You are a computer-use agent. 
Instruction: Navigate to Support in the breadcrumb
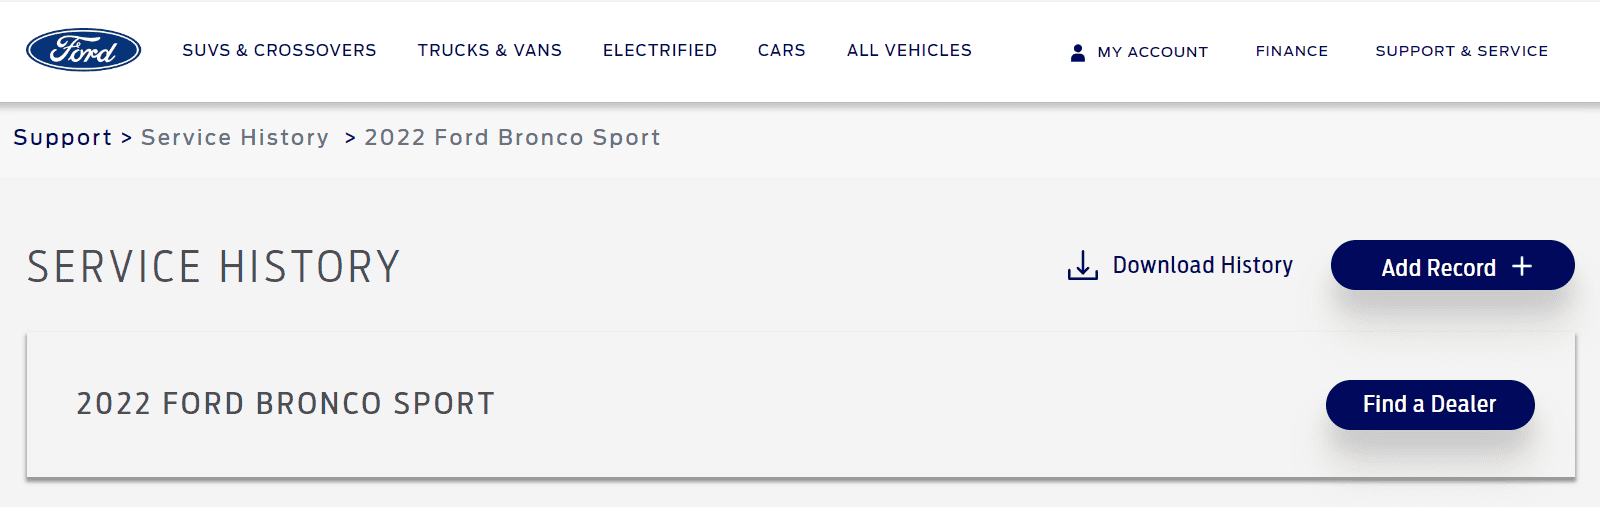(x=63, y=137)
